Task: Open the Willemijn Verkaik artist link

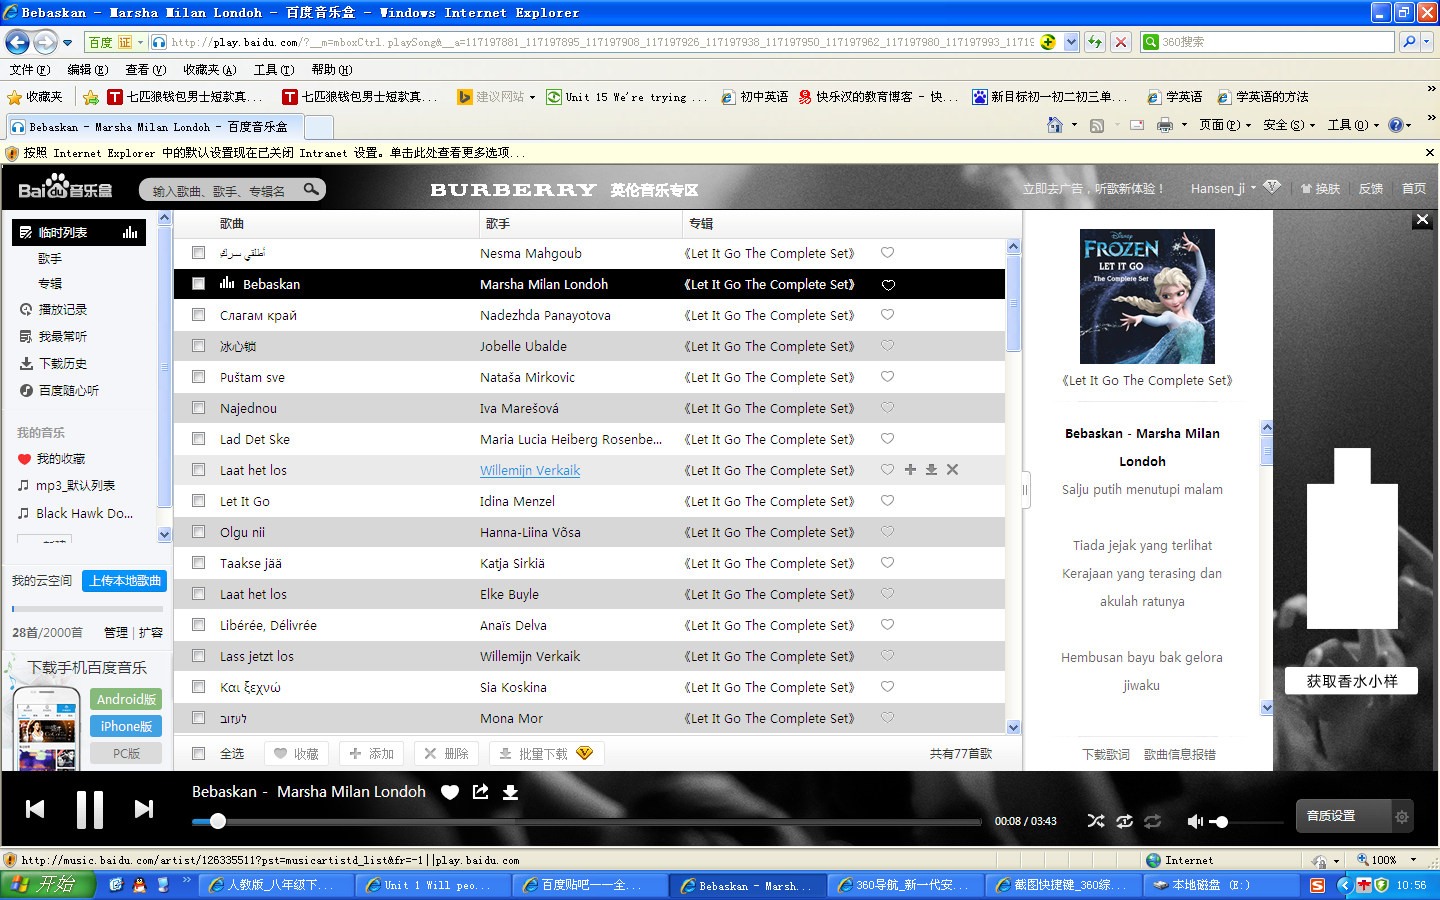Action: [x=530, y=470]
